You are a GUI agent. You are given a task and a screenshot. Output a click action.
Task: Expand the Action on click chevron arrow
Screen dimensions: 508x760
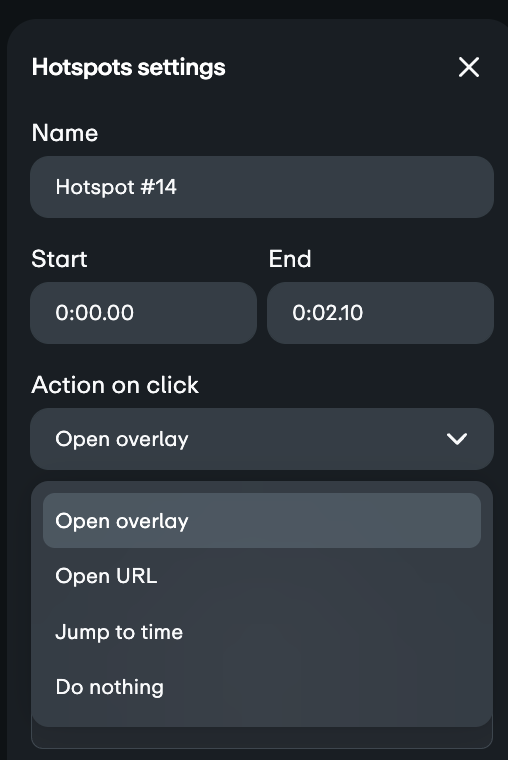457,439
